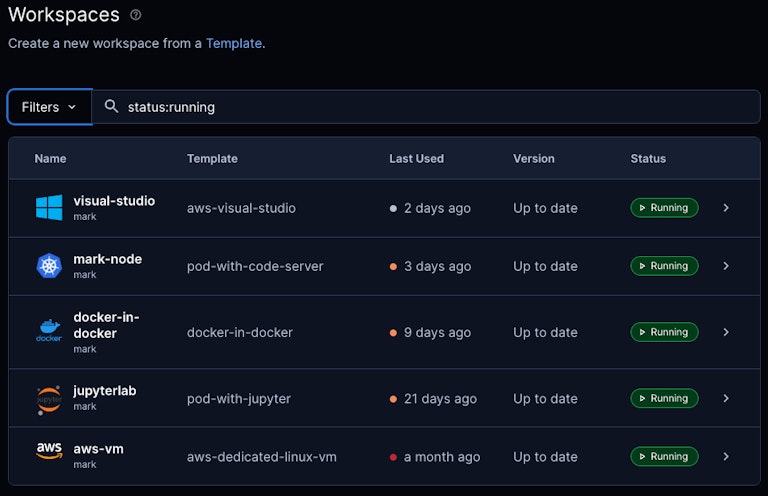Open the jupyterlab workspace name

(x=105, y=391)
